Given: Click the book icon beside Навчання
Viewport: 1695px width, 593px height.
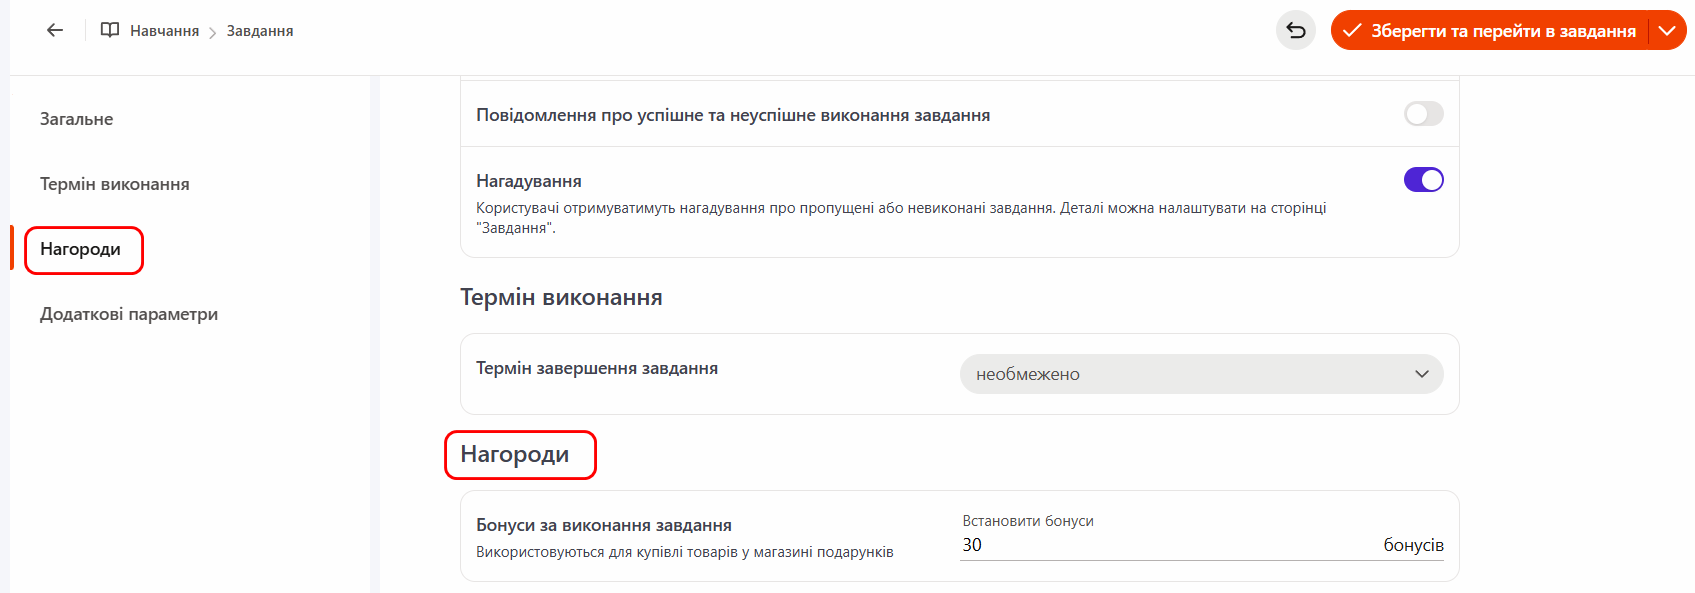Looking at the screenshot, I should (110, 30).
